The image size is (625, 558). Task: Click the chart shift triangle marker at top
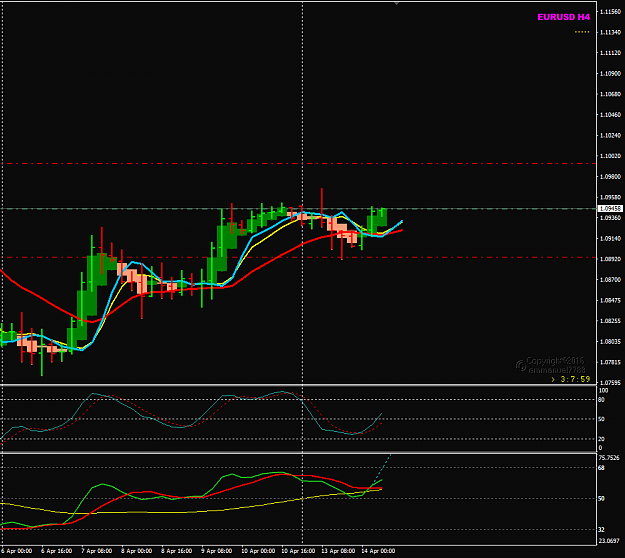pyautogui.click(x=396, y=4)
